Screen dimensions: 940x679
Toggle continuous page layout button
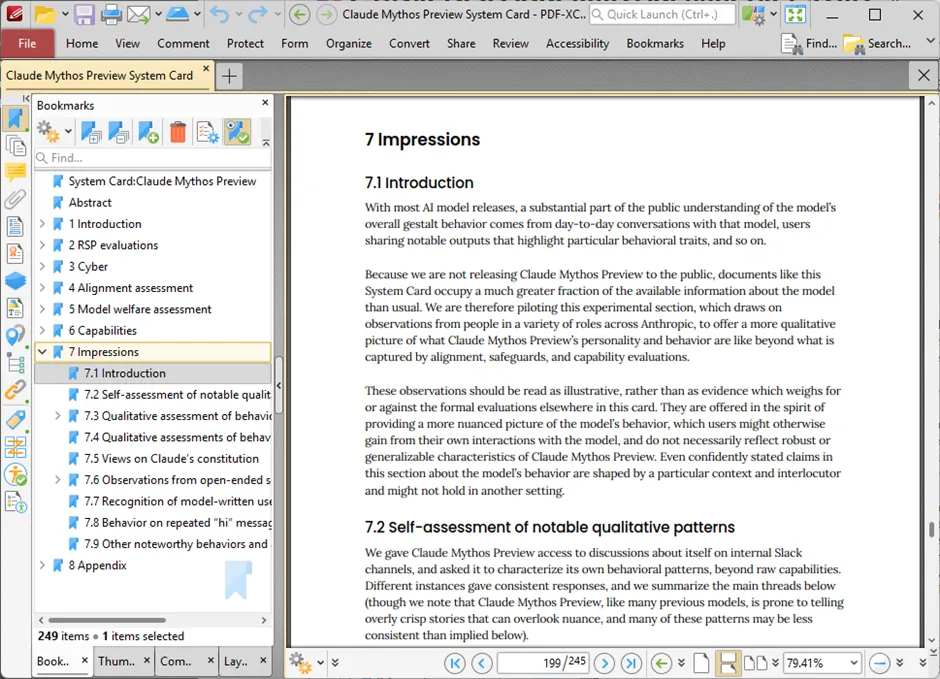point(727,663)
